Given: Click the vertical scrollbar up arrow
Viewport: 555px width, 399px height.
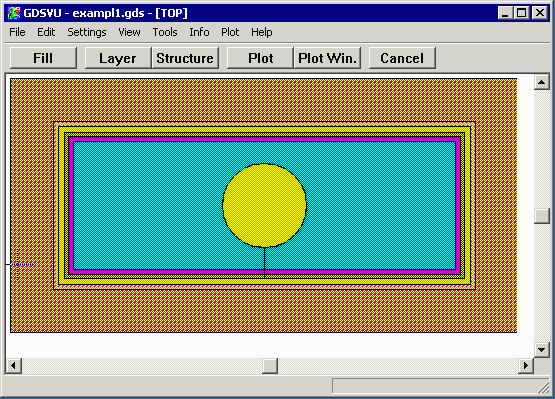Looking at the screenshot, I should pos(542,82).
